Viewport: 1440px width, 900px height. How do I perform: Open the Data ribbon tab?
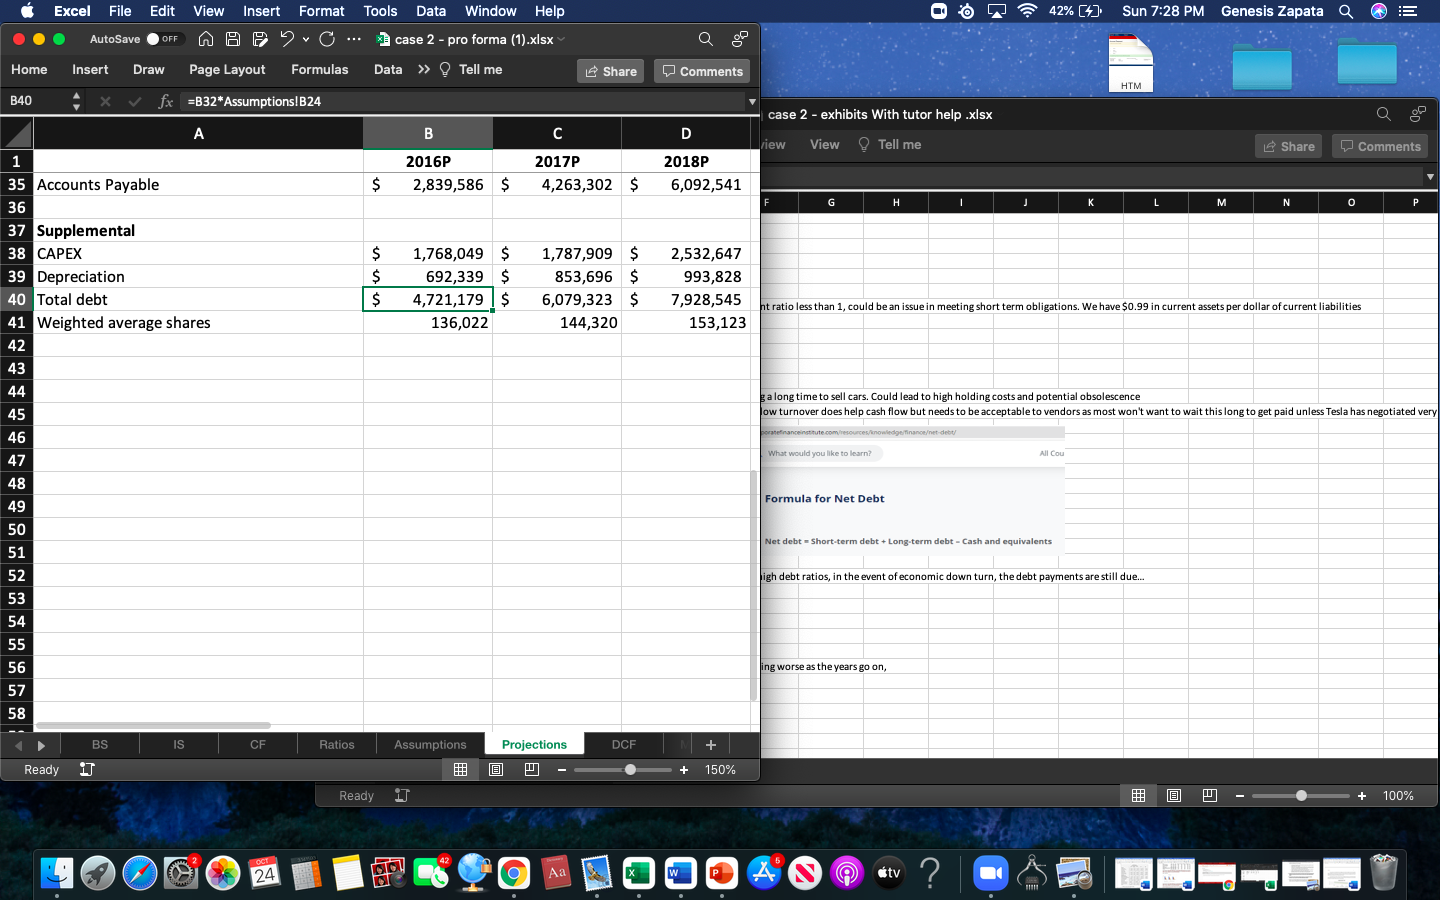[x=388, y=69]
